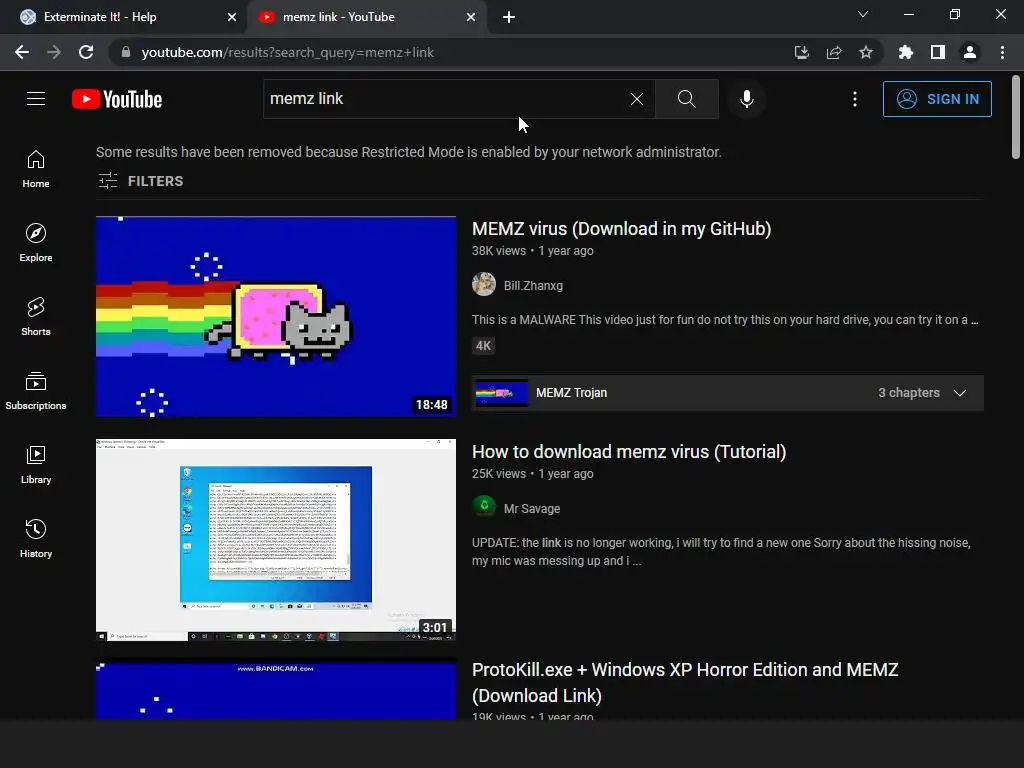
Task: Click the magnifying glass search button
Action: [x=686, y=99]
